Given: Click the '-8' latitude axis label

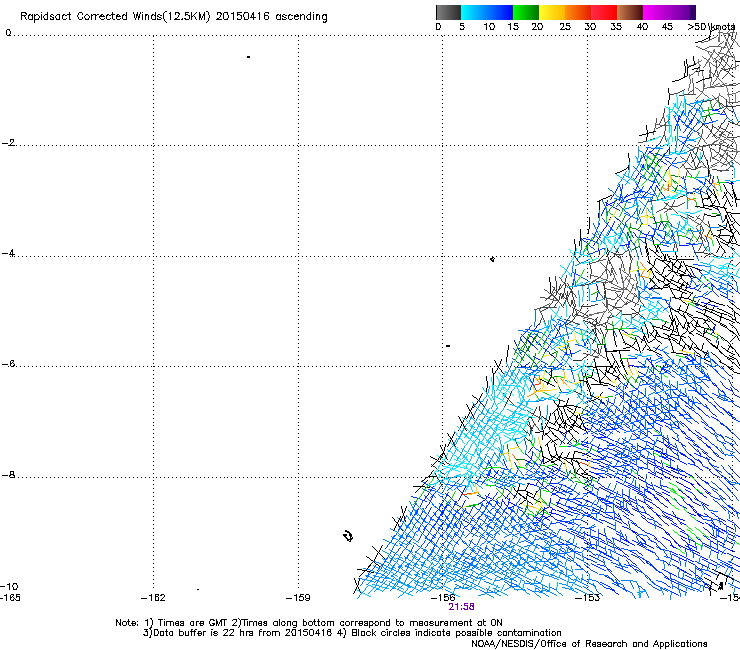Looking at the screenshot, I should coord(9,475).
